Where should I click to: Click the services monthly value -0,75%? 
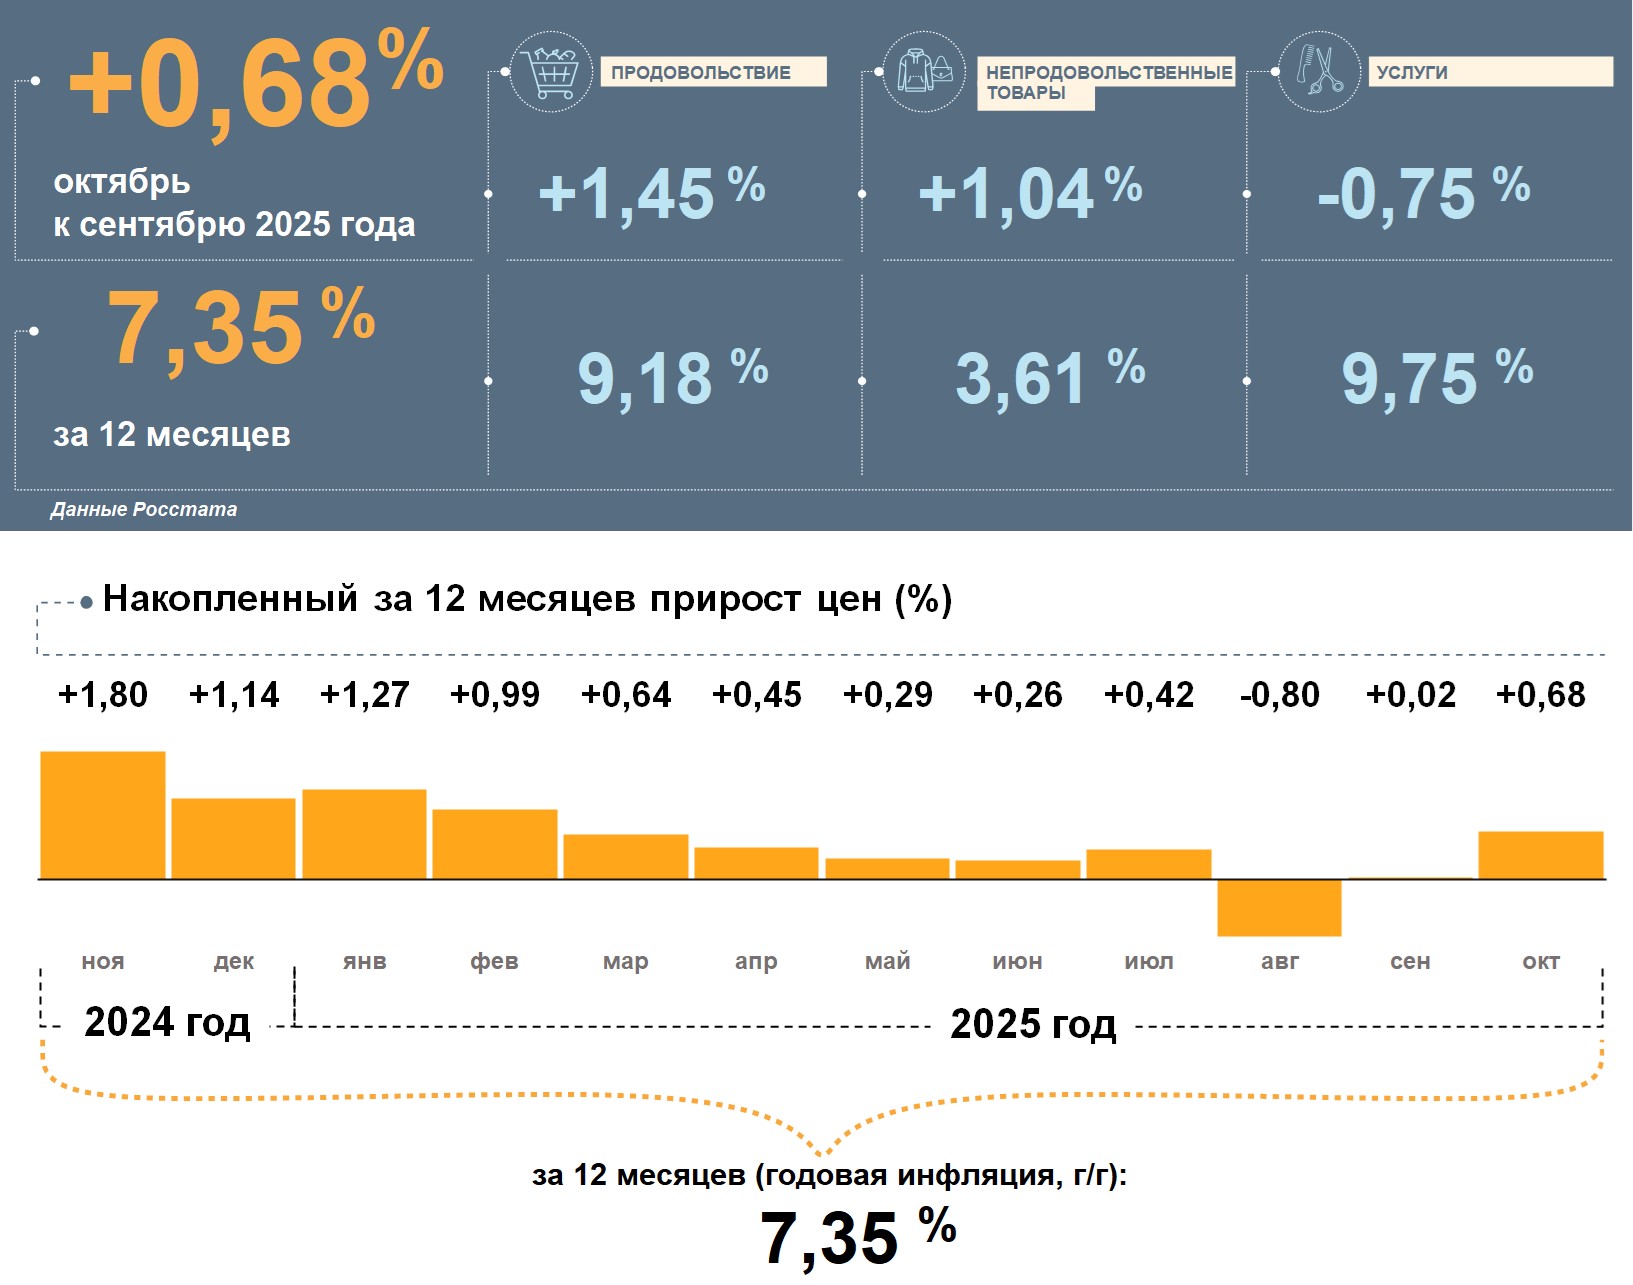click(x=1423, y=193)
